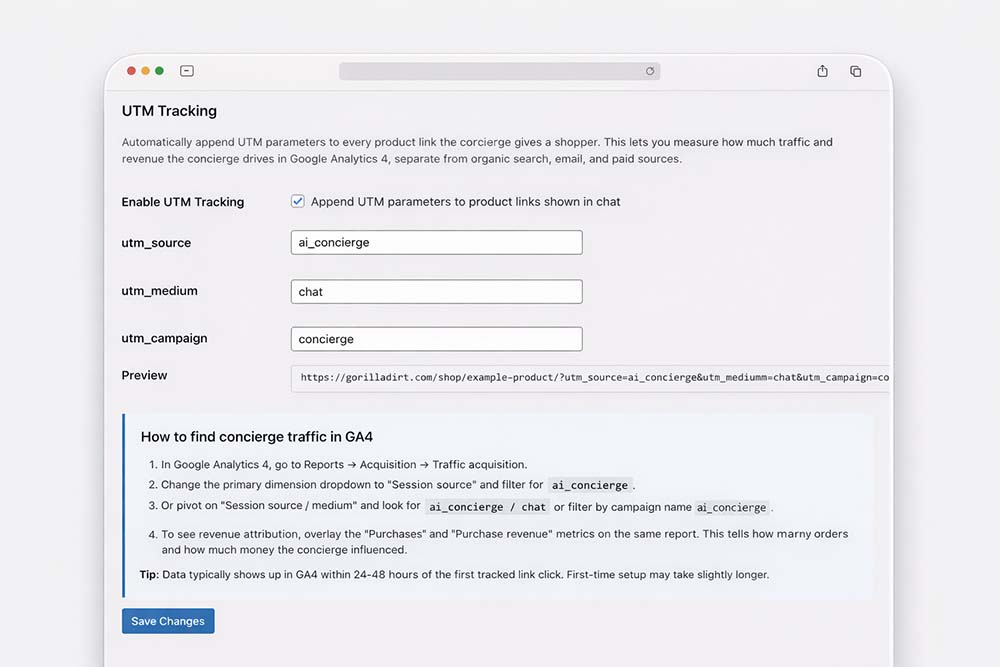Maximize the window with the green button
Viewport: 1000px width, 667px height.
[160, 71]
